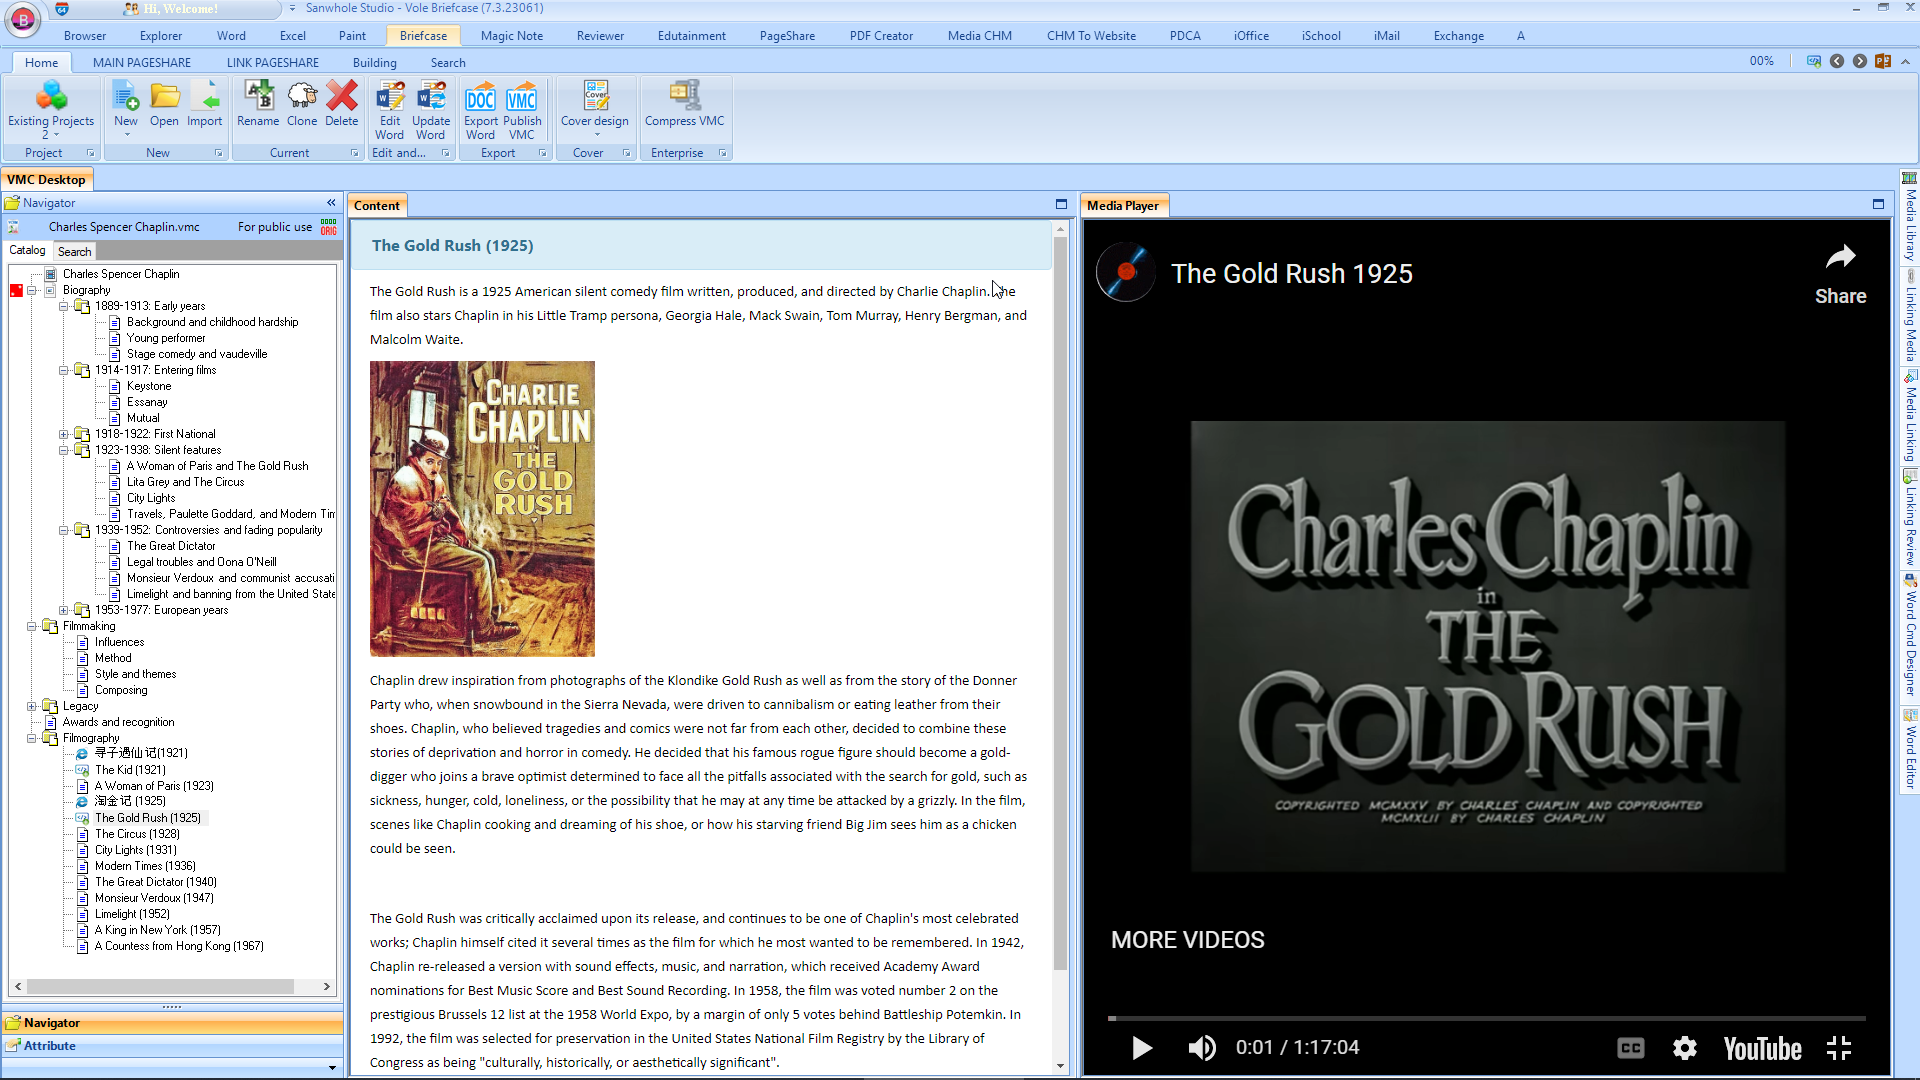Click the Content pane vertical scrollbar
The height and width of the screenshot is (1080, 1920).
[x=1060, y=604]
